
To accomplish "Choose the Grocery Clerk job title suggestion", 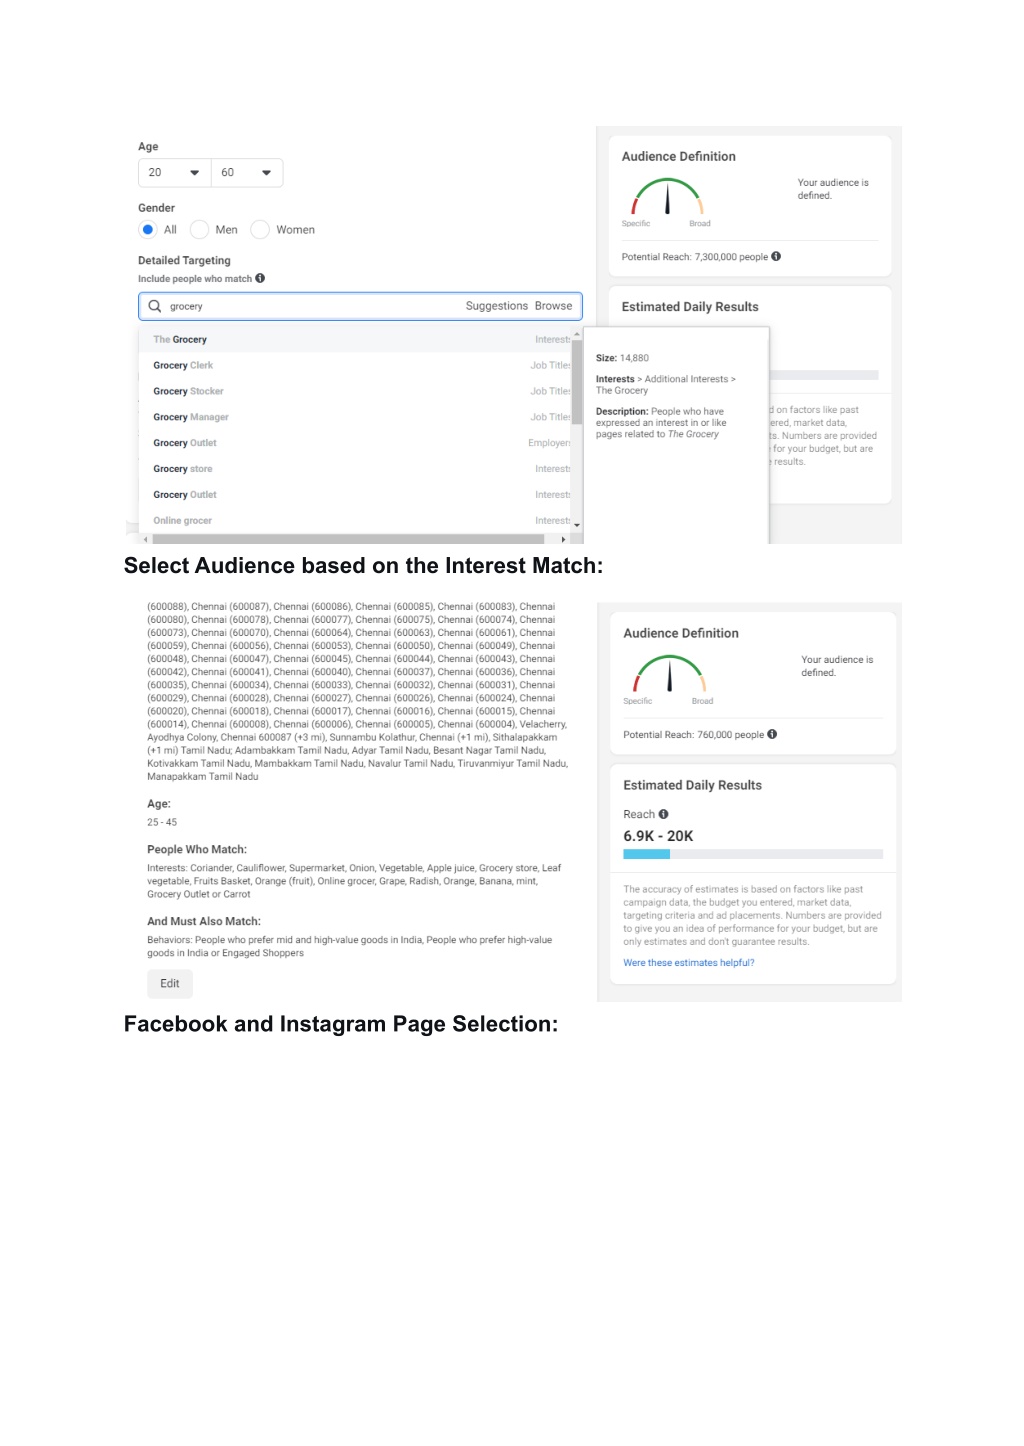I will click(x=355, y=366).
